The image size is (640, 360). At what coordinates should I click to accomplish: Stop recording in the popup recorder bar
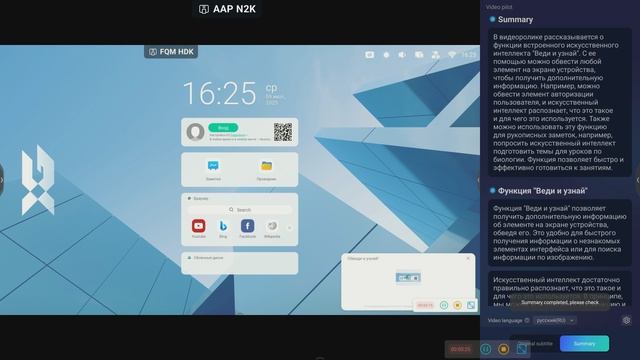point(458,305)
